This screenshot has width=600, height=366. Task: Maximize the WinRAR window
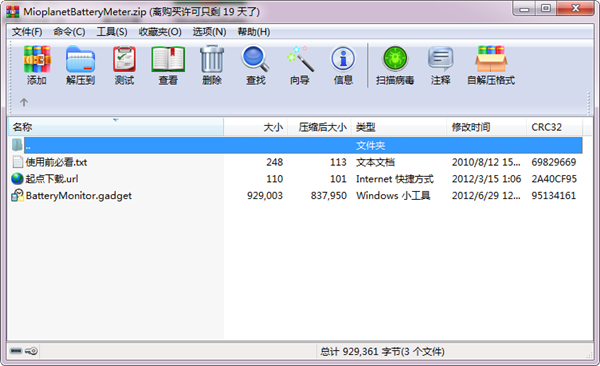(x=546, y=9)
